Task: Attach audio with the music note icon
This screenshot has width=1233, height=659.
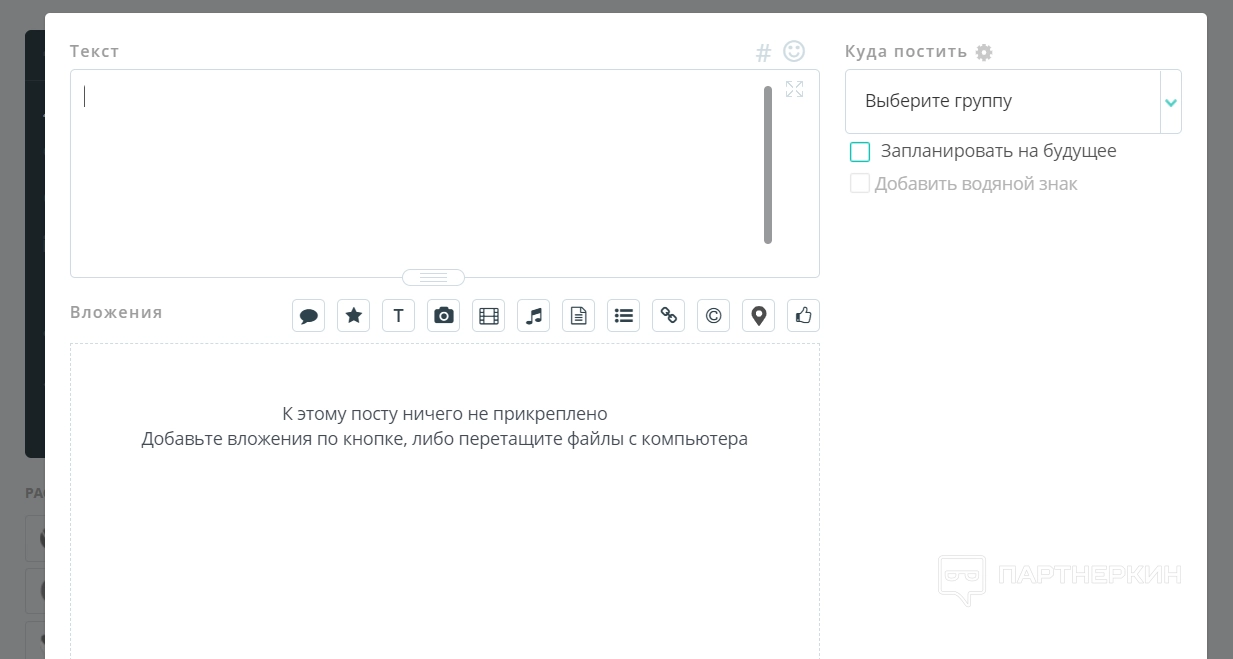Action: (534, 316)
